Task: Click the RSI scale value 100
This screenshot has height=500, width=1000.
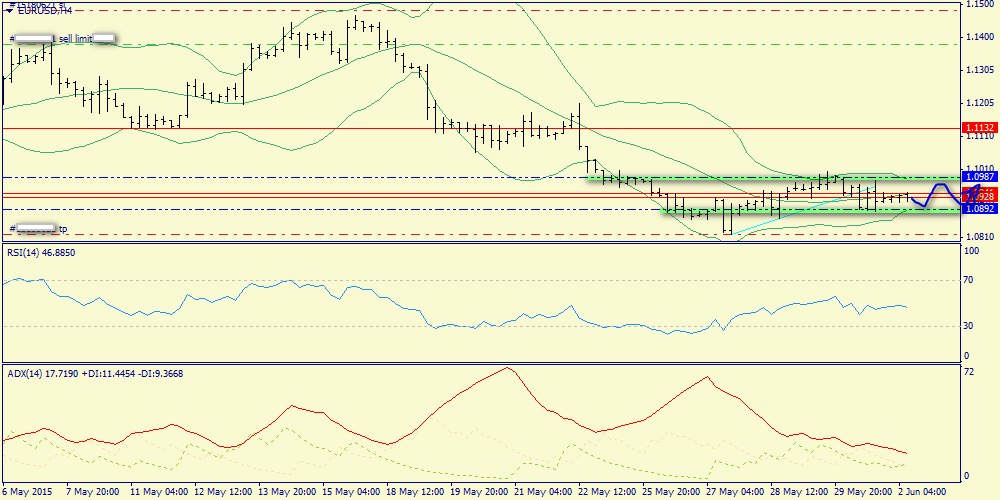Action: (972, 252)
